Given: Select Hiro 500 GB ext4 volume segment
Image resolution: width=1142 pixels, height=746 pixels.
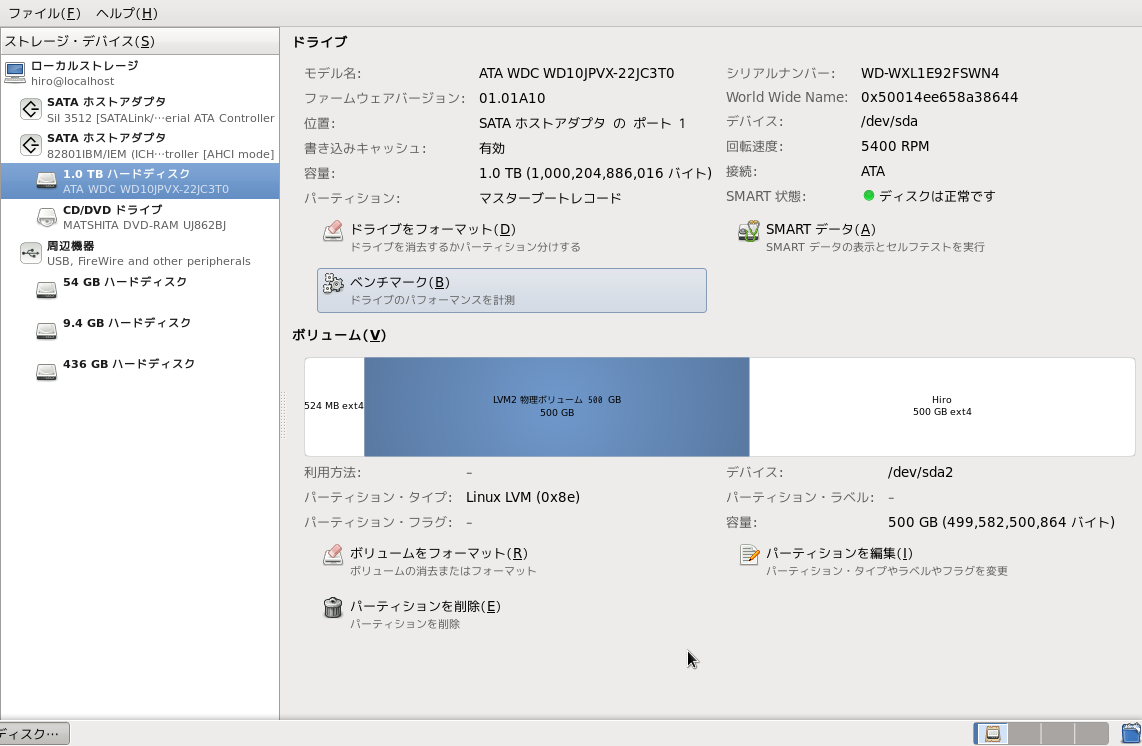Looking at the screenshot, I should coord(942,407).
